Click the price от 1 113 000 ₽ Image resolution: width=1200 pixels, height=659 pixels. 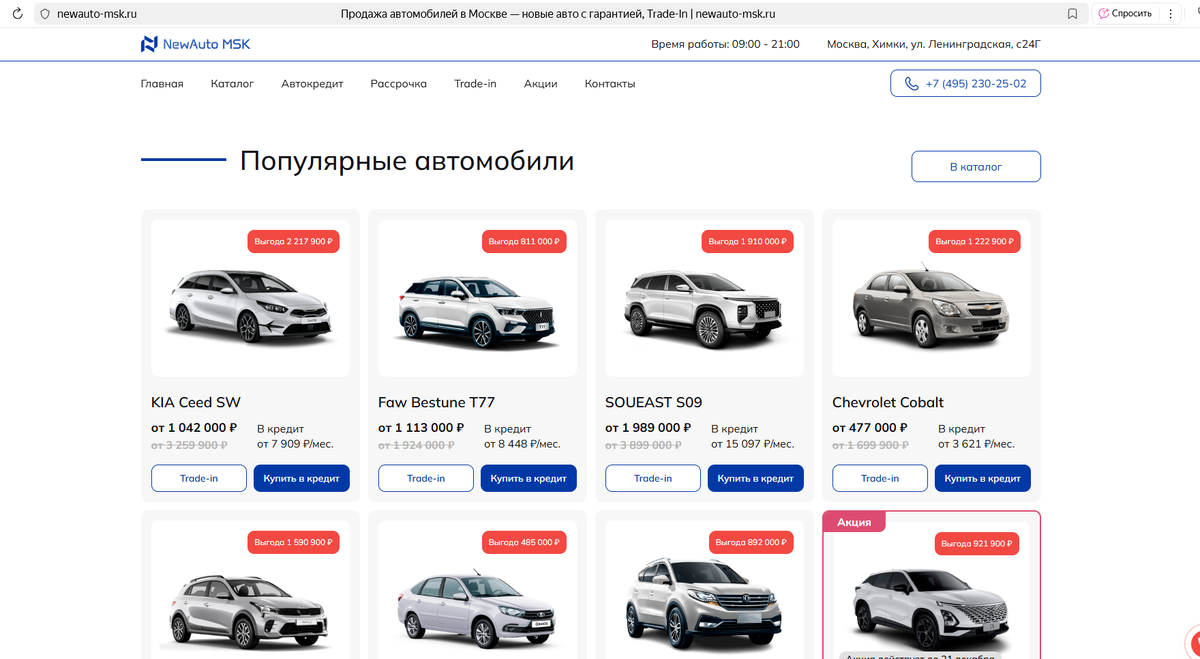coord(422,427)
